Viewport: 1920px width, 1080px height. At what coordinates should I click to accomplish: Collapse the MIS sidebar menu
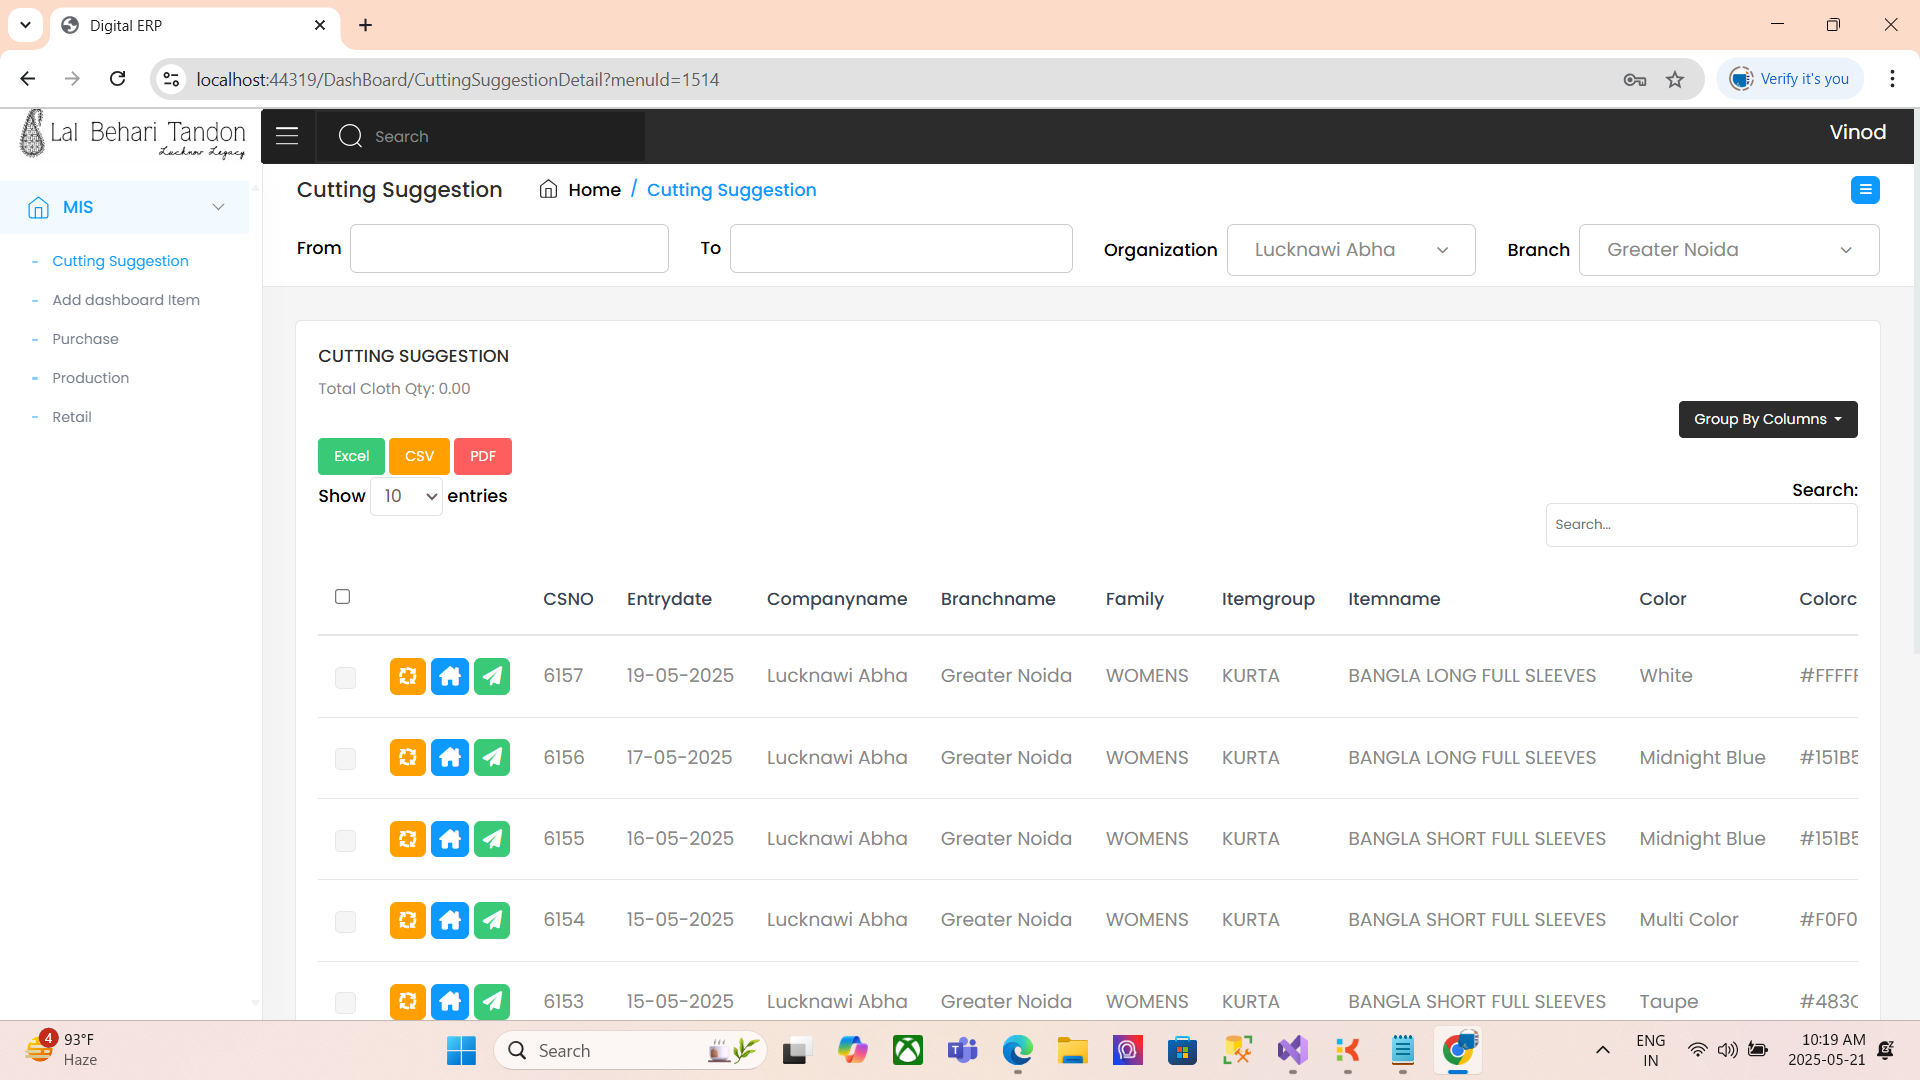pos(218,207)
